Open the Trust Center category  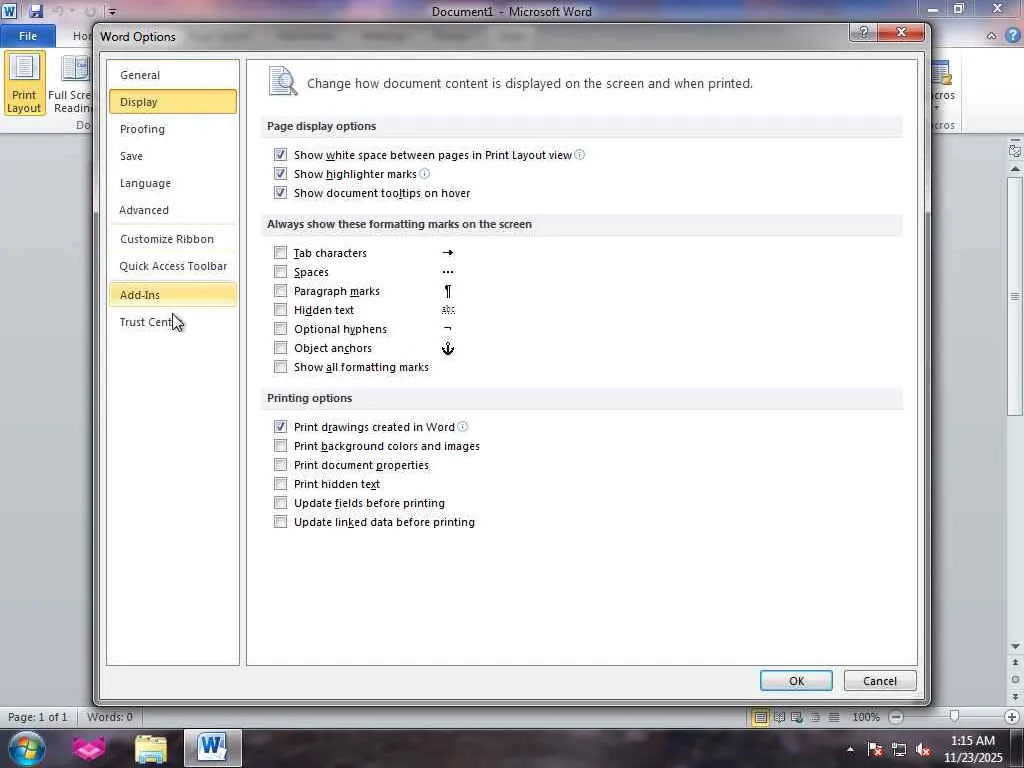coord(172,322)
